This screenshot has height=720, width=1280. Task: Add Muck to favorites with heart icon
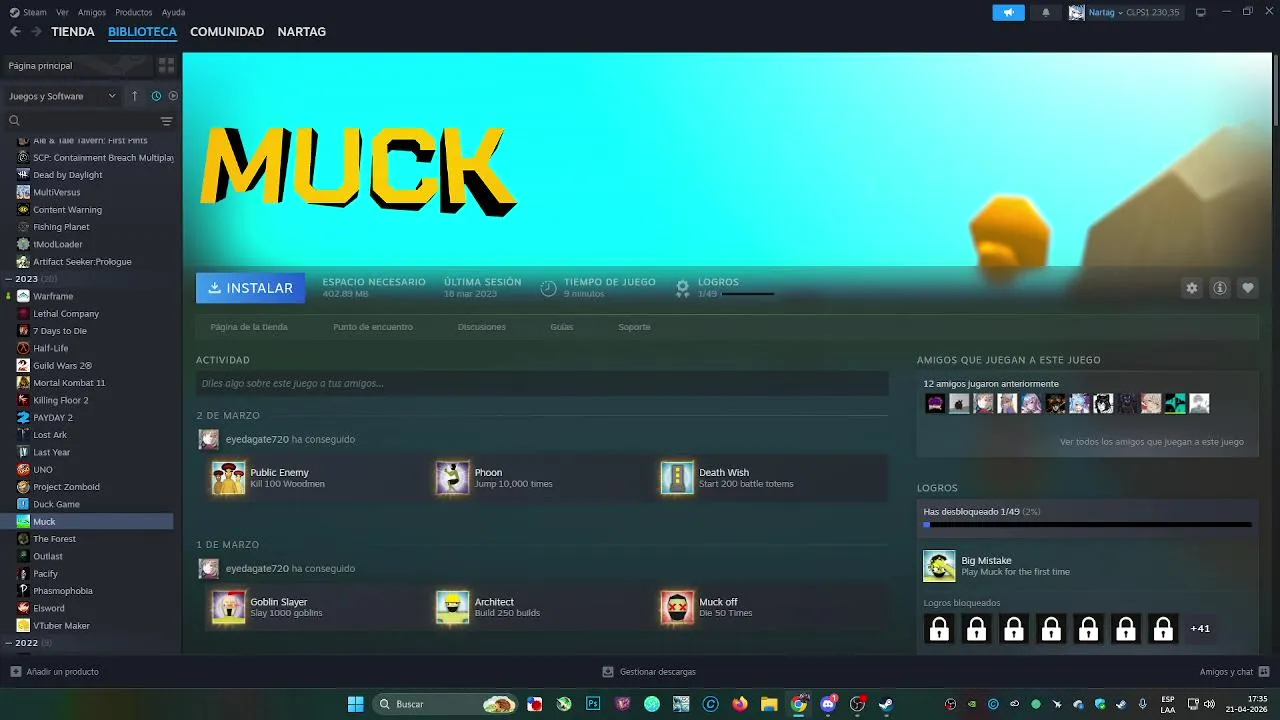[x=1248, y=288]
